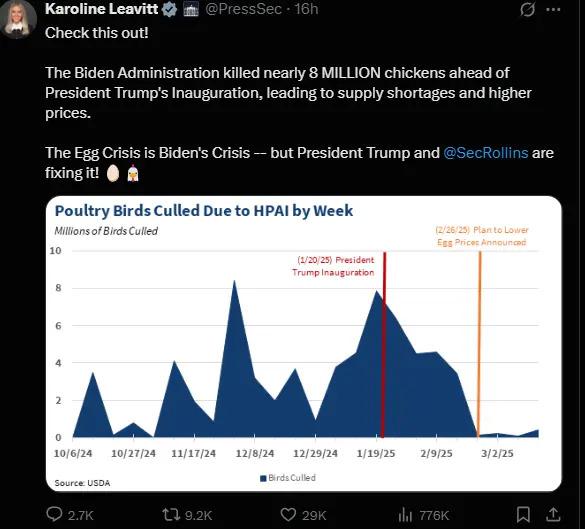
Task: Click the government building affiliation badge
Action: 191,10
